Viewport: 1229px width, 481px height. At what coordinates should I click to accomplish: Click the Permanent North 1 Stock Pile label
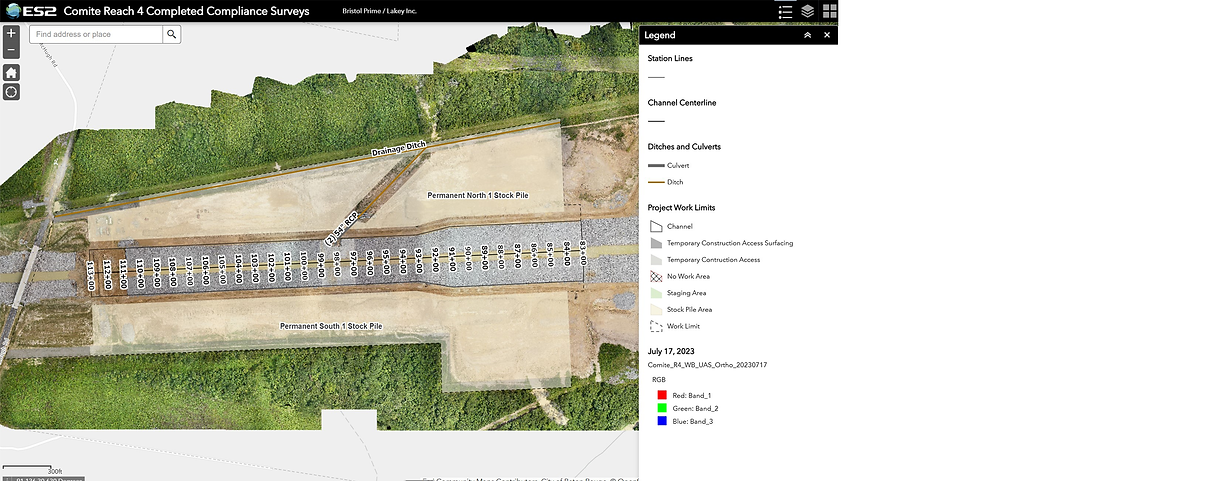click(x=477, y=195)
